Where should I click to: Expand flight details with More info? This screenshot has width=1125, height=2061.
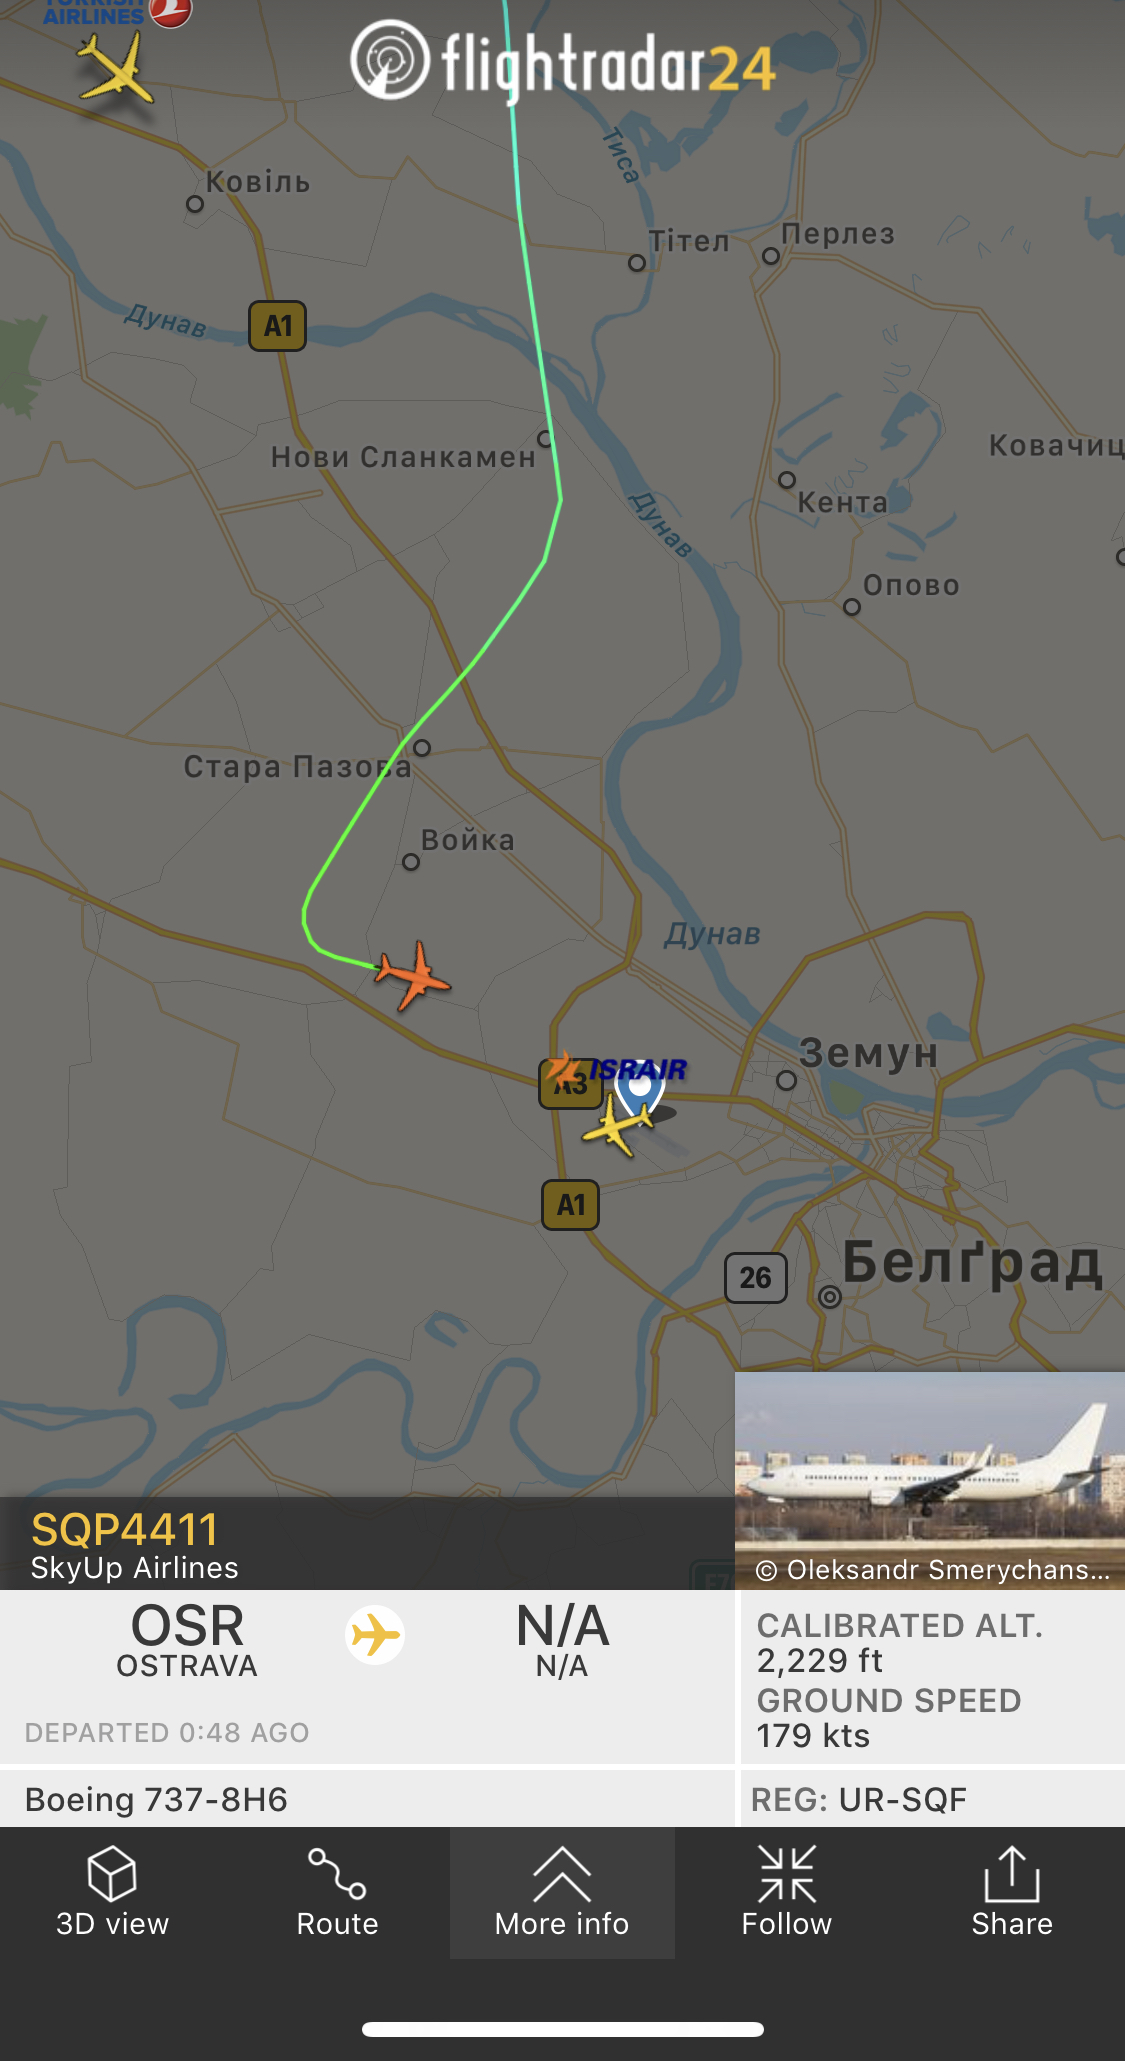point(562,1892)
